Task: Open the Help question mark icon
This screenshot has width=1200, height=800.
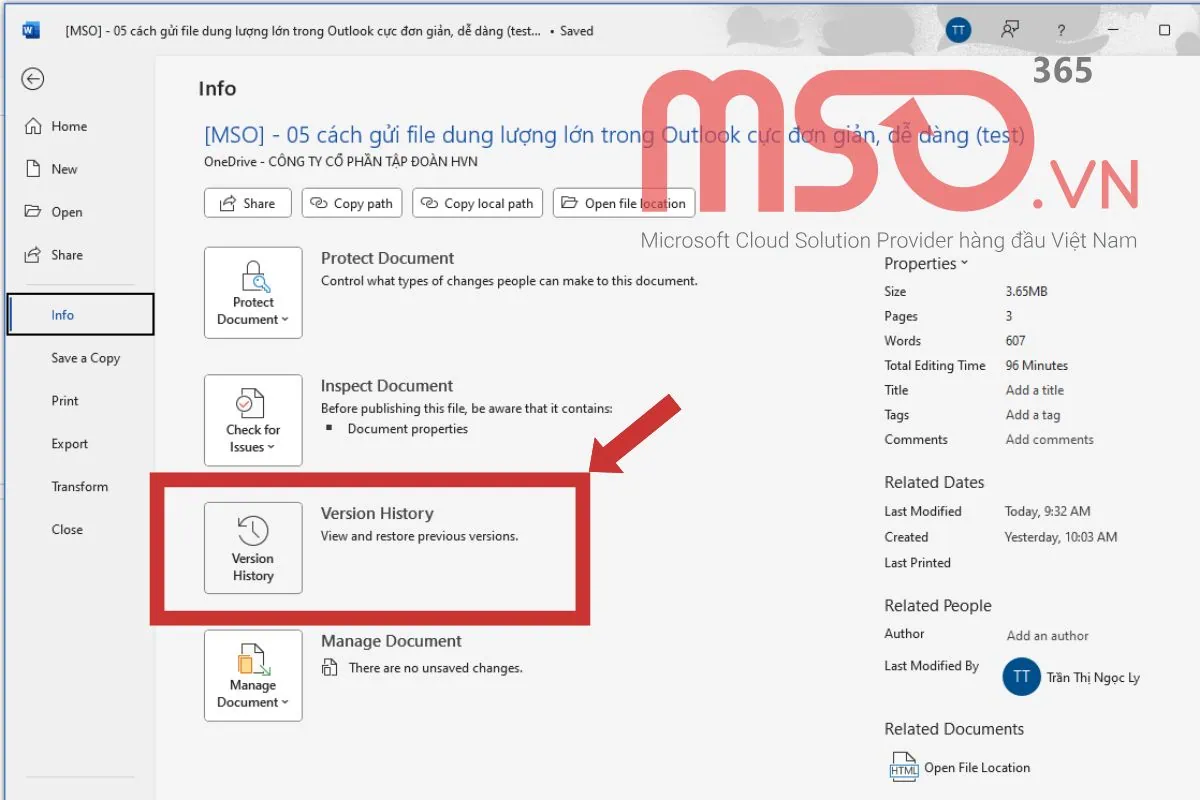Action: 1060,30
